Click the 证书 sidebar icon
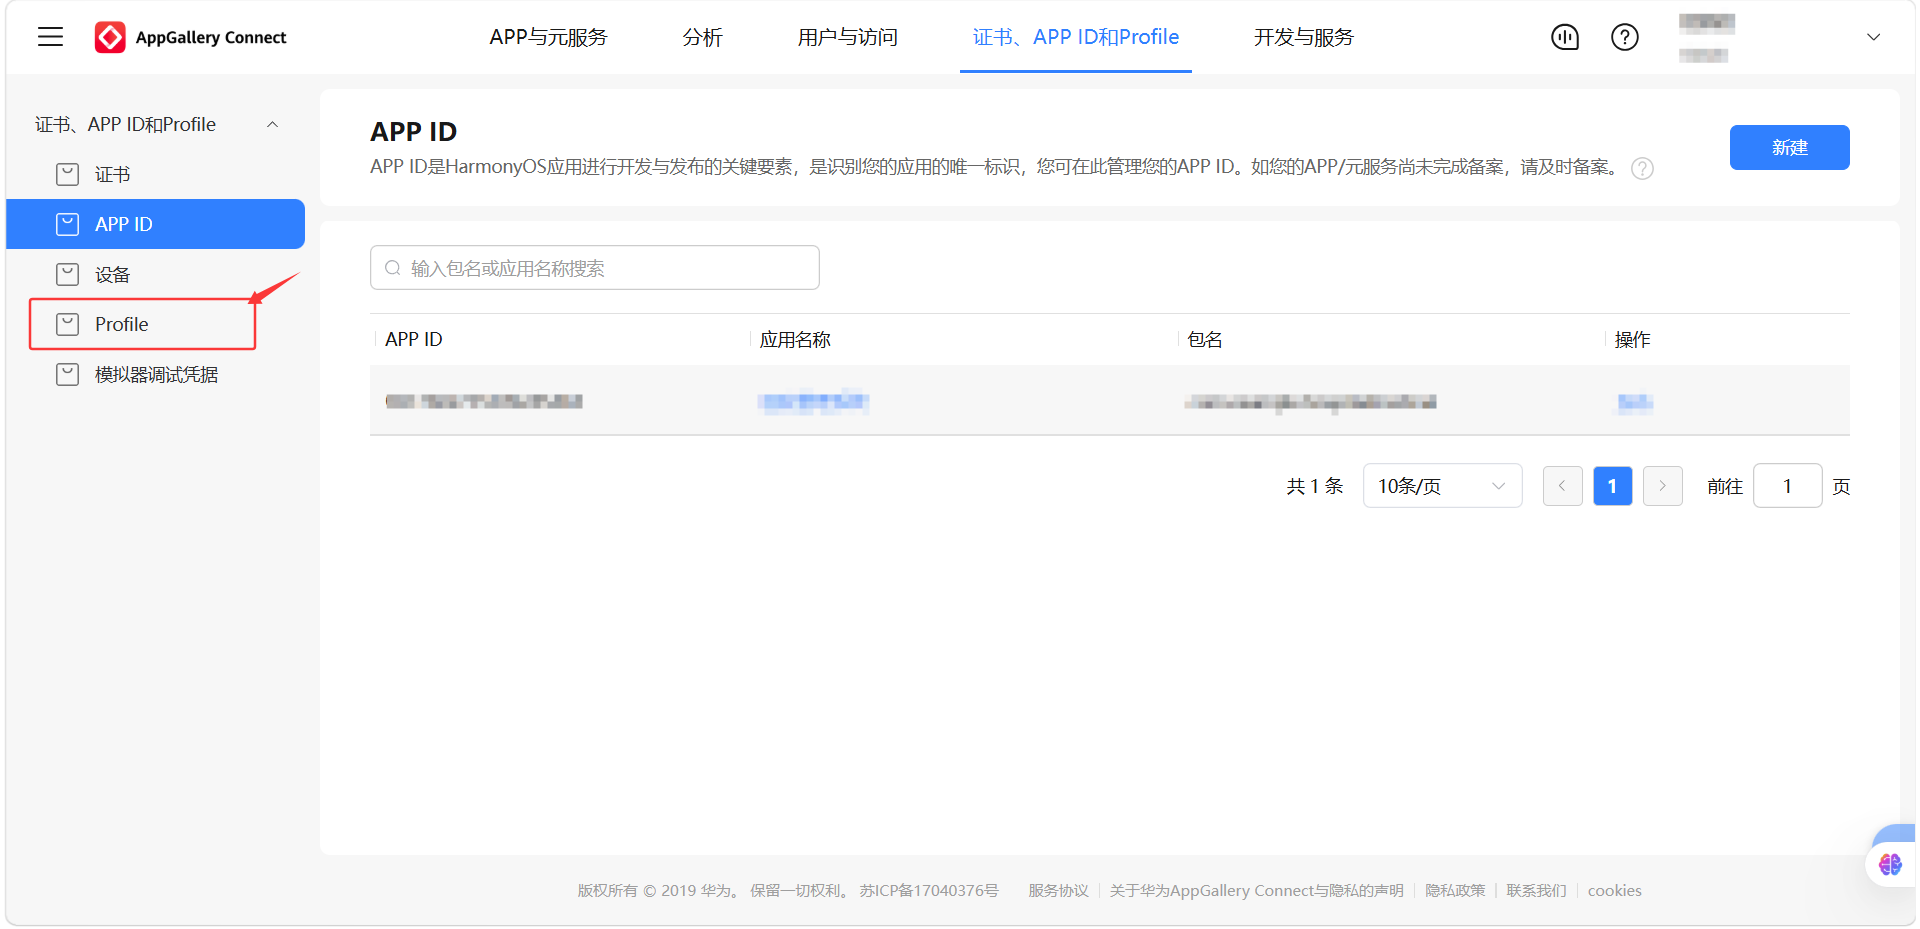 point(67,174)
